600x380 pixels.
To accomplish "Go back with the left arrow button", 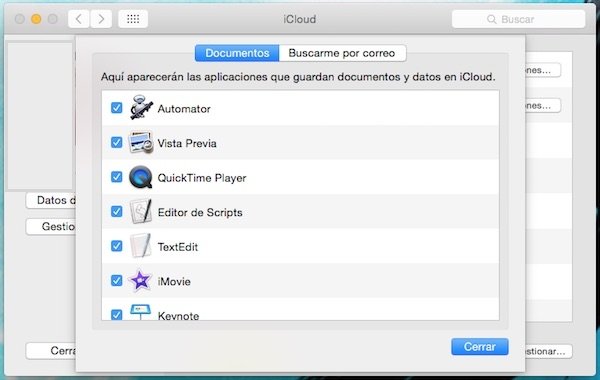I will (x=79, y=19).
